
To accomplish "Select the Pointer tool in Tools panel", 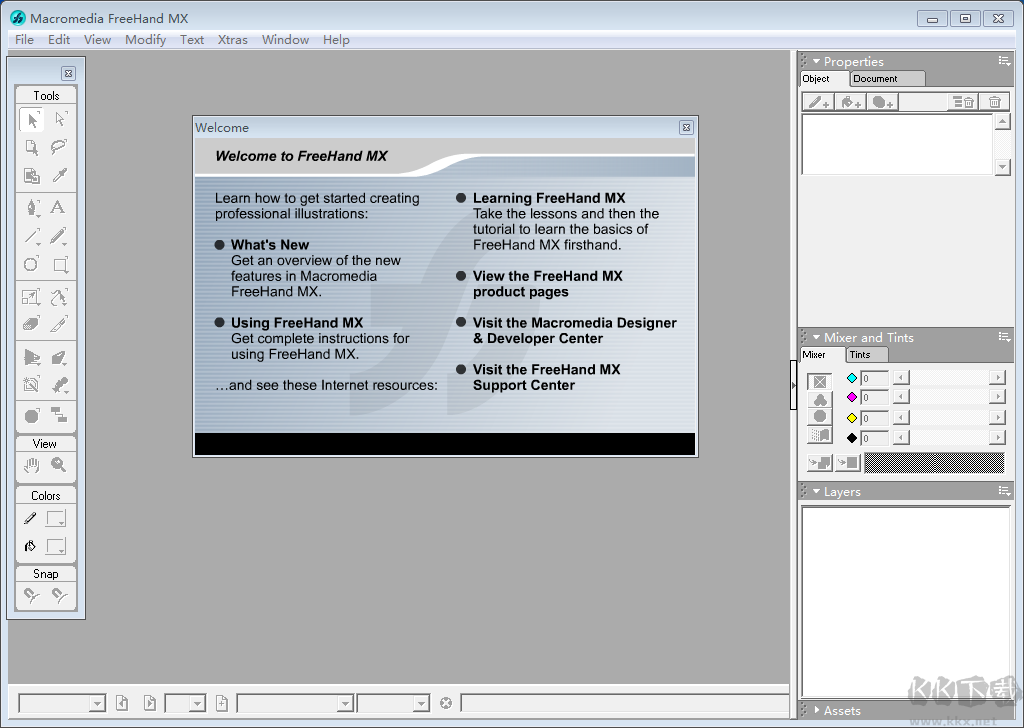I will 31,119.
